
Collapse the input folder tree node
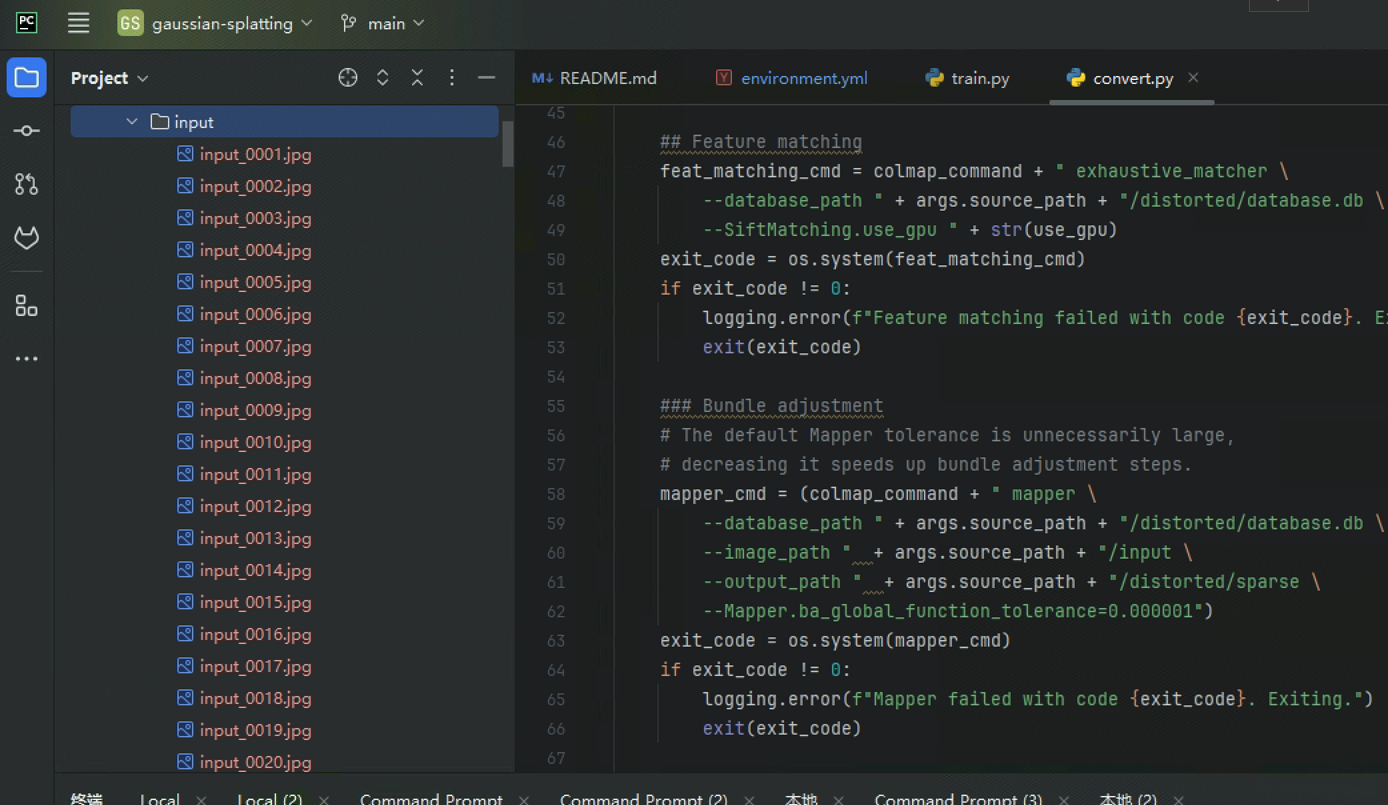132,122
